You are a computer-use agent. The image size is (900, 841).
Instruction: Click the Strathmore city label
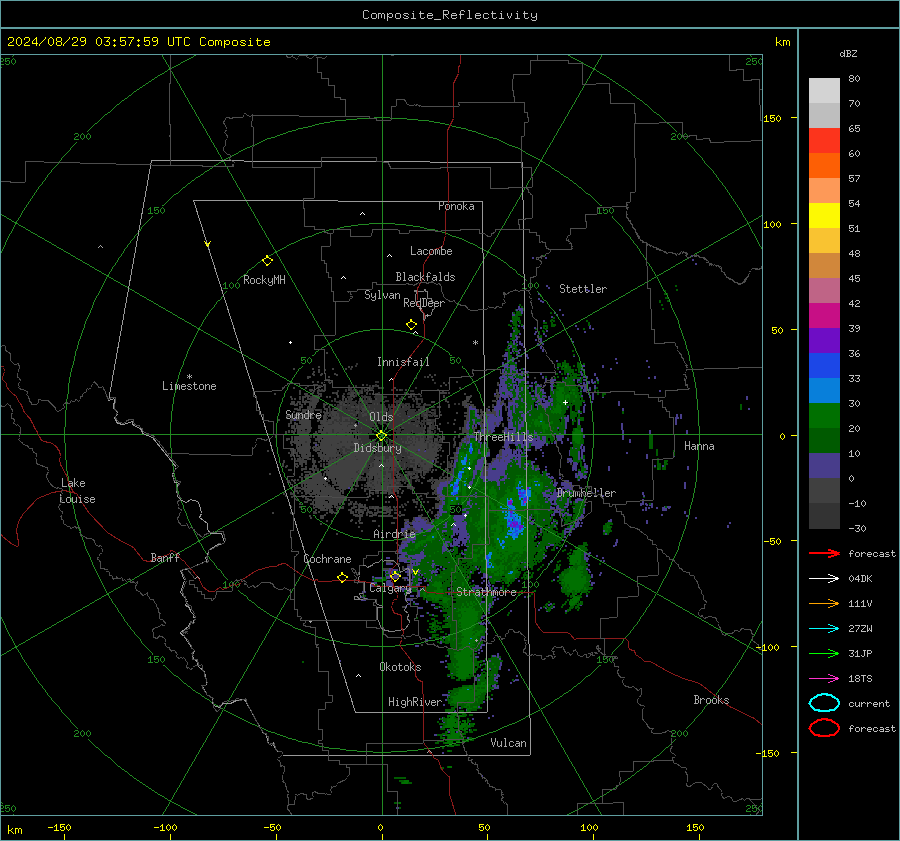pyautogui.click(x=486, y=592)
